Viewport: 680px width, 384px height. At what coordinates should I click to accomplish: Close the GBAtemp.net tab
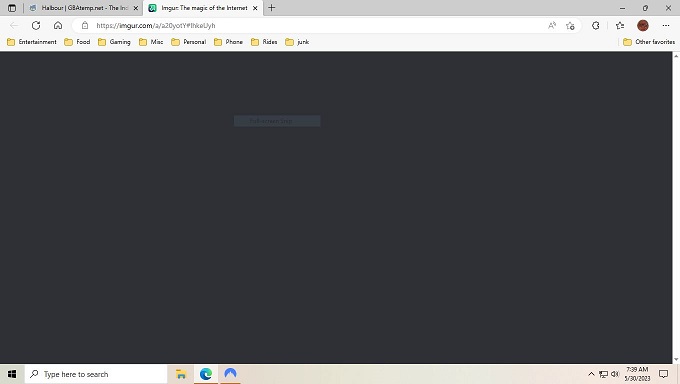[x=135, y=8]
